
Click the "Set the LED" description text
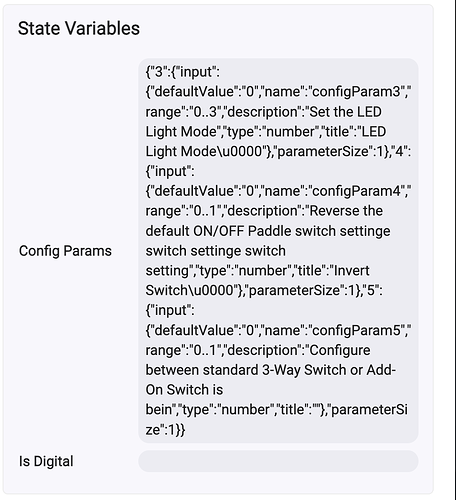click(x=346, y=112)
